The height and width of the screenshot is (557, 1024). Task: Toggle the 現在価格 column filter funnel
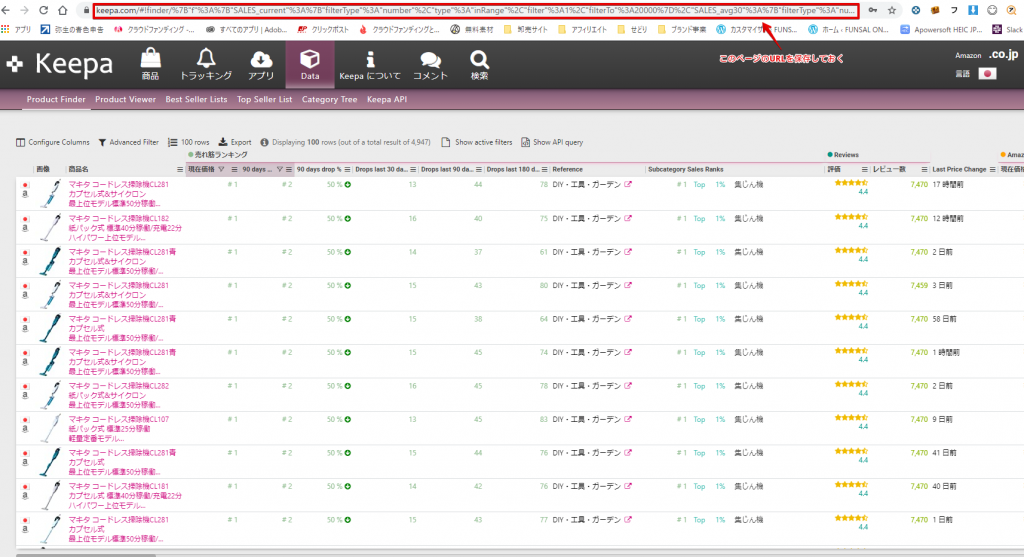(221, 169)
